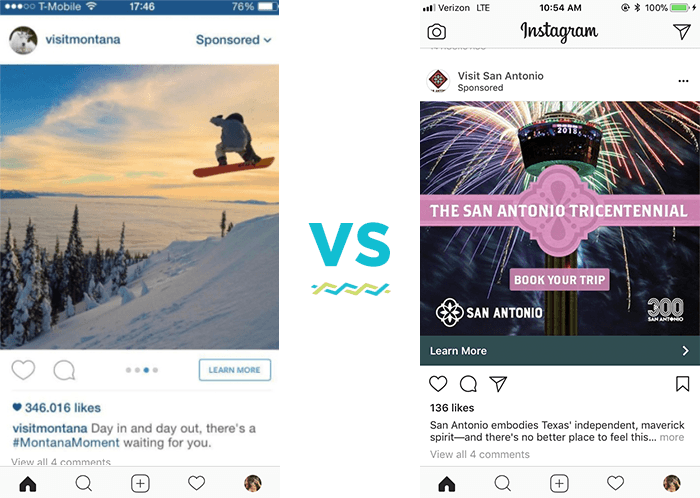700x498 pixels.
Task: Open the #MontanaMoment hashtag link
Action: coord(66,443)
